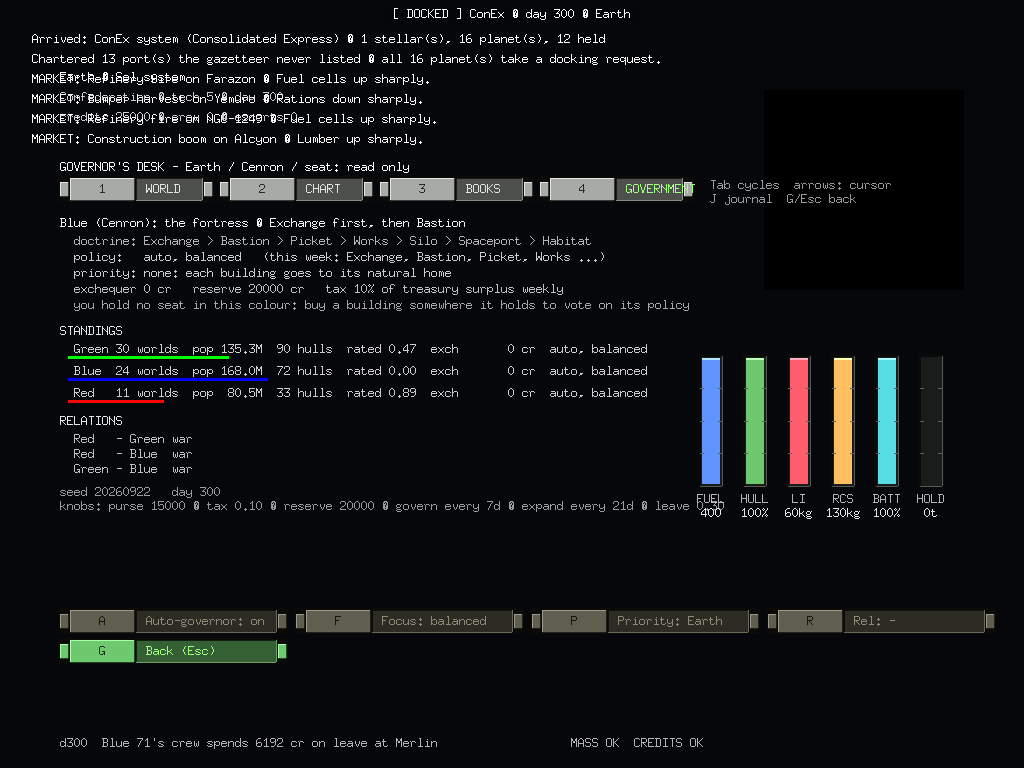1024x768 pixels.
Task: Click the green Back (Esc) button
Action: click(x=173, y=651)
